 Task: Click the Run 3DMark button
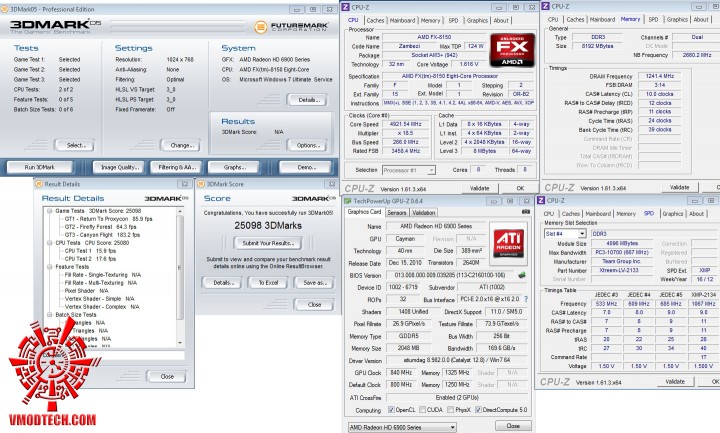(x=39, y=168)
